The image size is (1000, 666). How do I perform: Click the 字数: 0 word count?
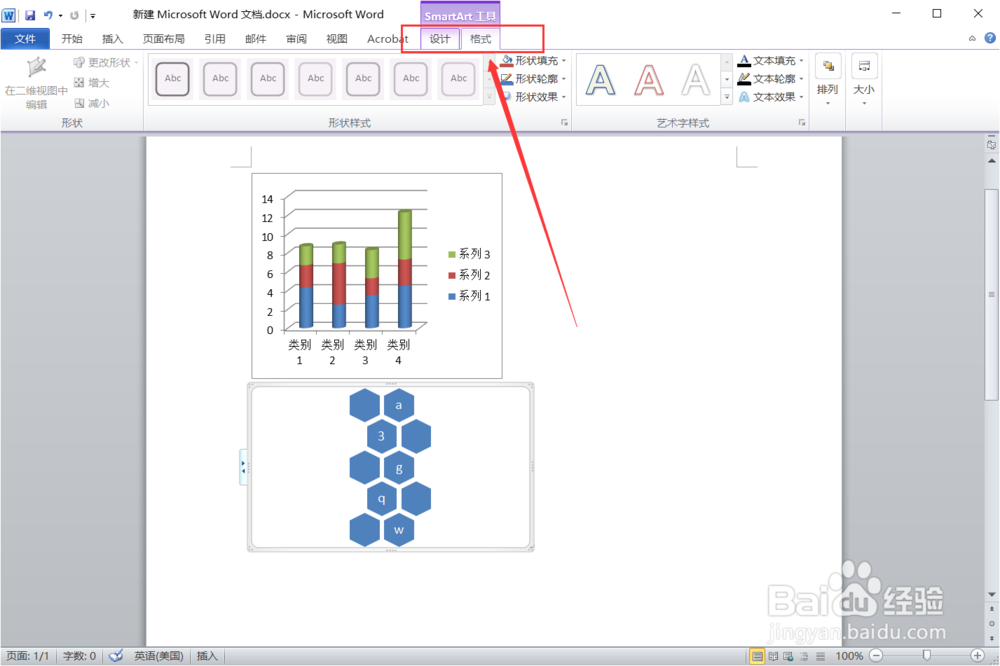pyautogui.click(x=79, y=656)
